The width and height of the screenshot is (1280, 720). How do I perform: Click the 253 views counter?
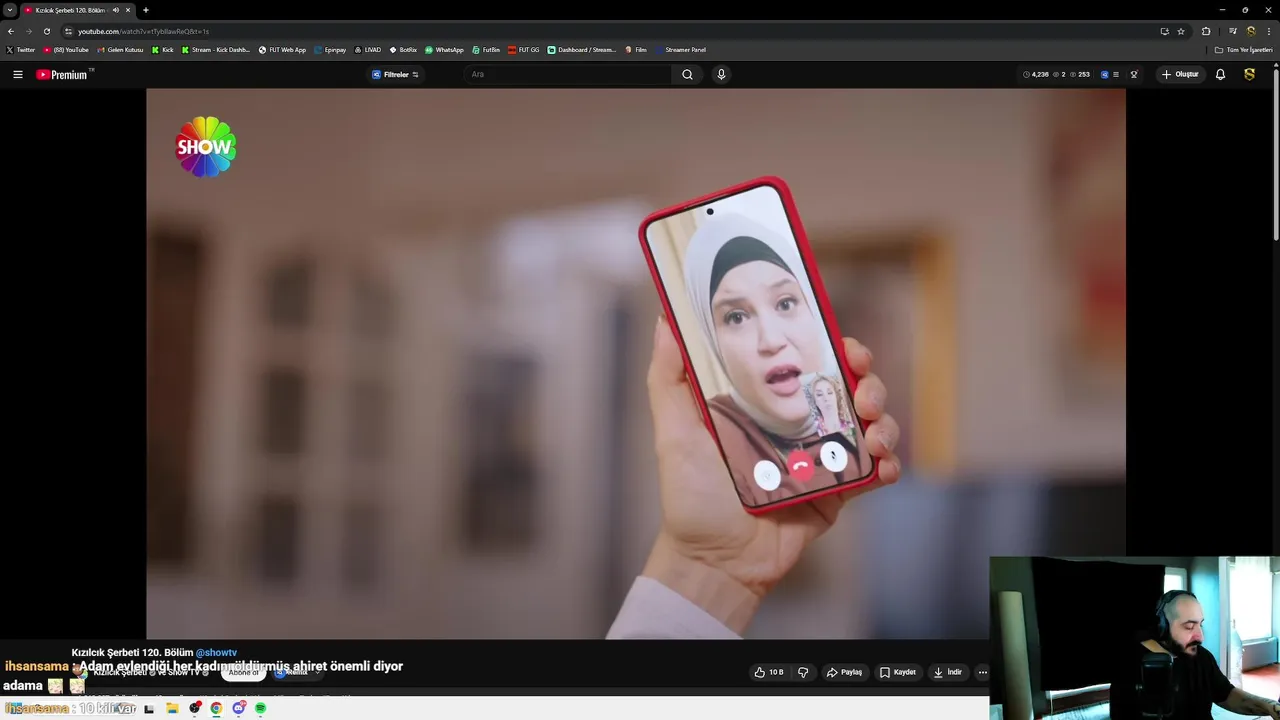(1080, 74)
